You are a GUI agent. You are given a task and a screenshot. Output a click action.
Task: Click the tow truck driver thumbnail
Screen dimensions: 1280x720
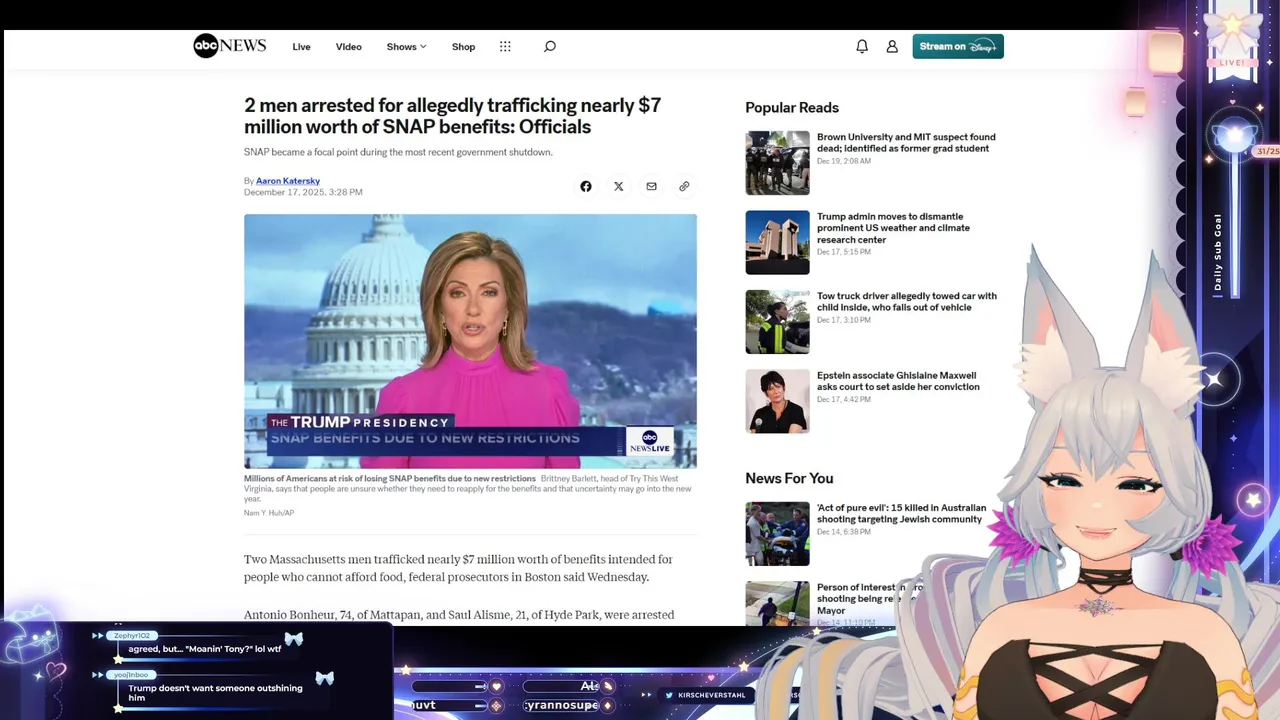click(777, 322)
